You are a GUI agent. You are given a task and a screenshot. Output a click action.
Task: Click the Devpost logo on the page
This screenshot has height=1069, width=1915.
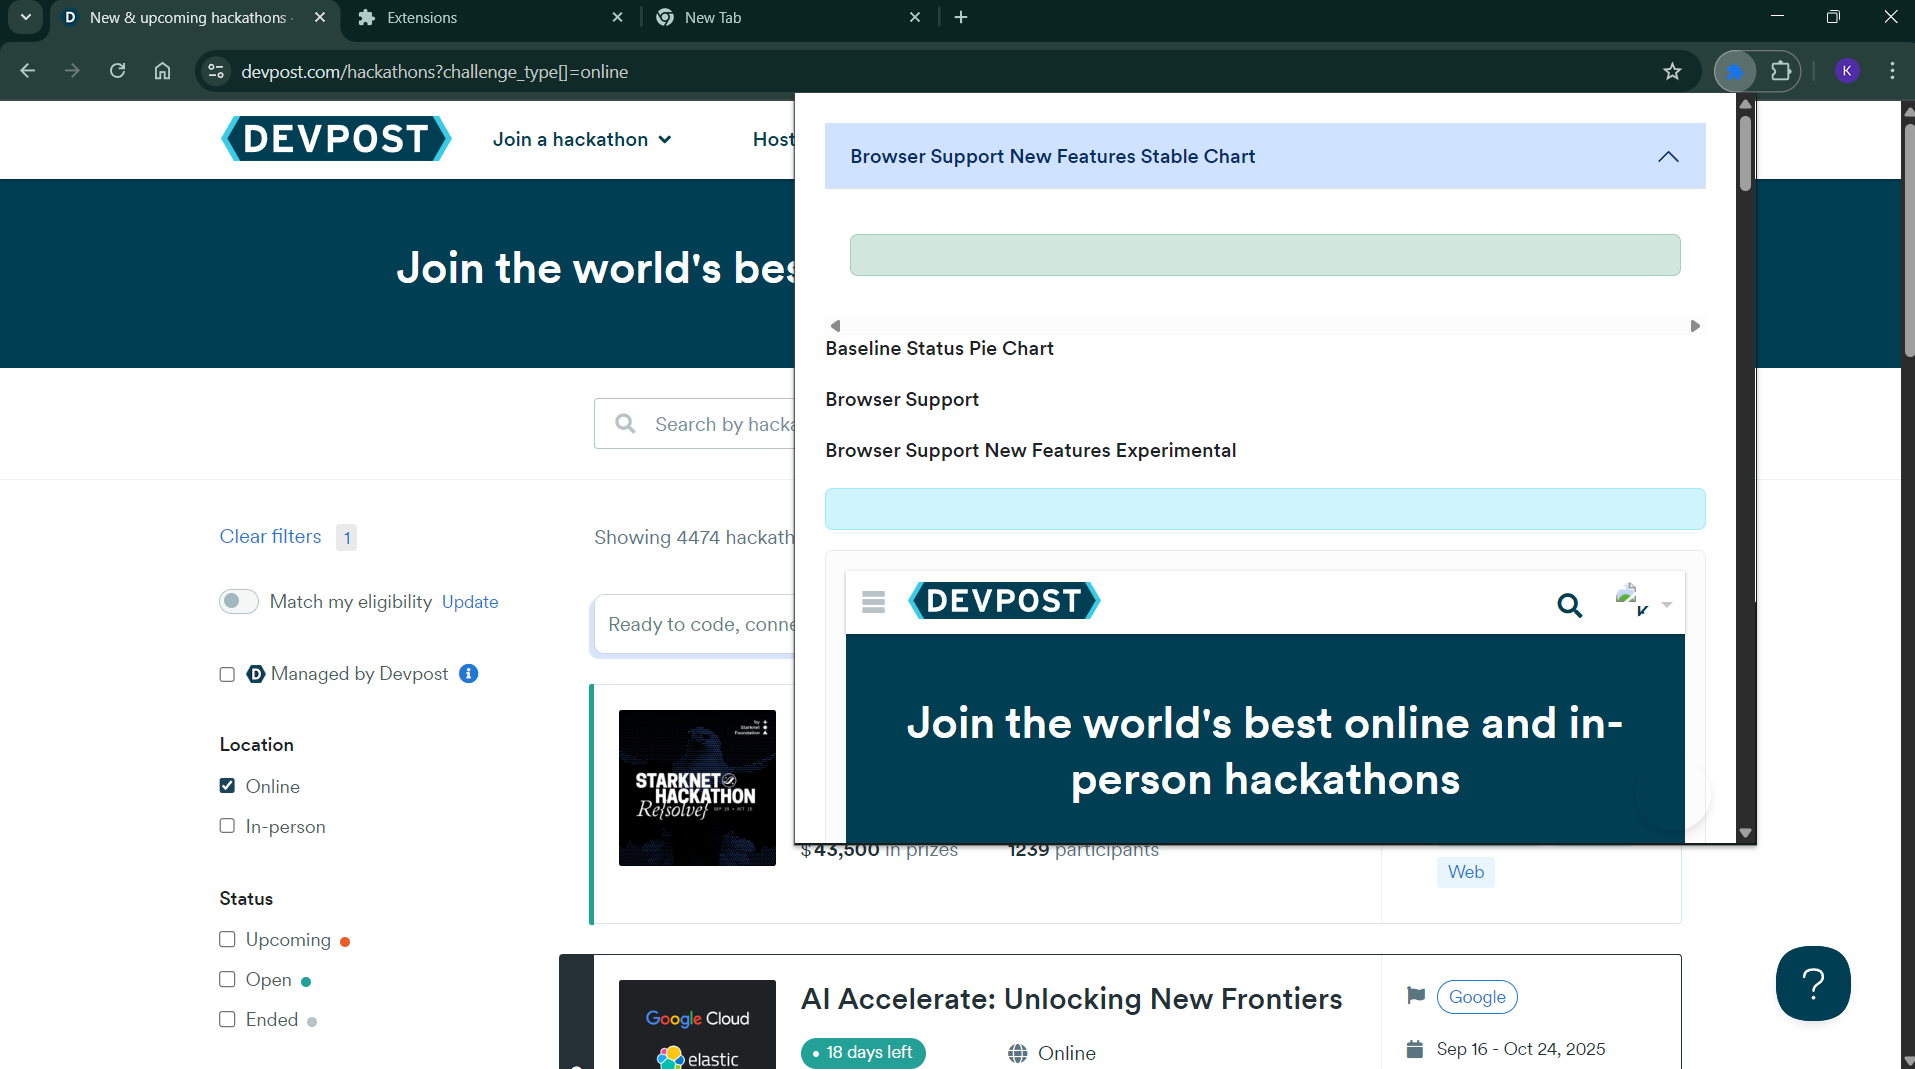[x=336, y=139]
